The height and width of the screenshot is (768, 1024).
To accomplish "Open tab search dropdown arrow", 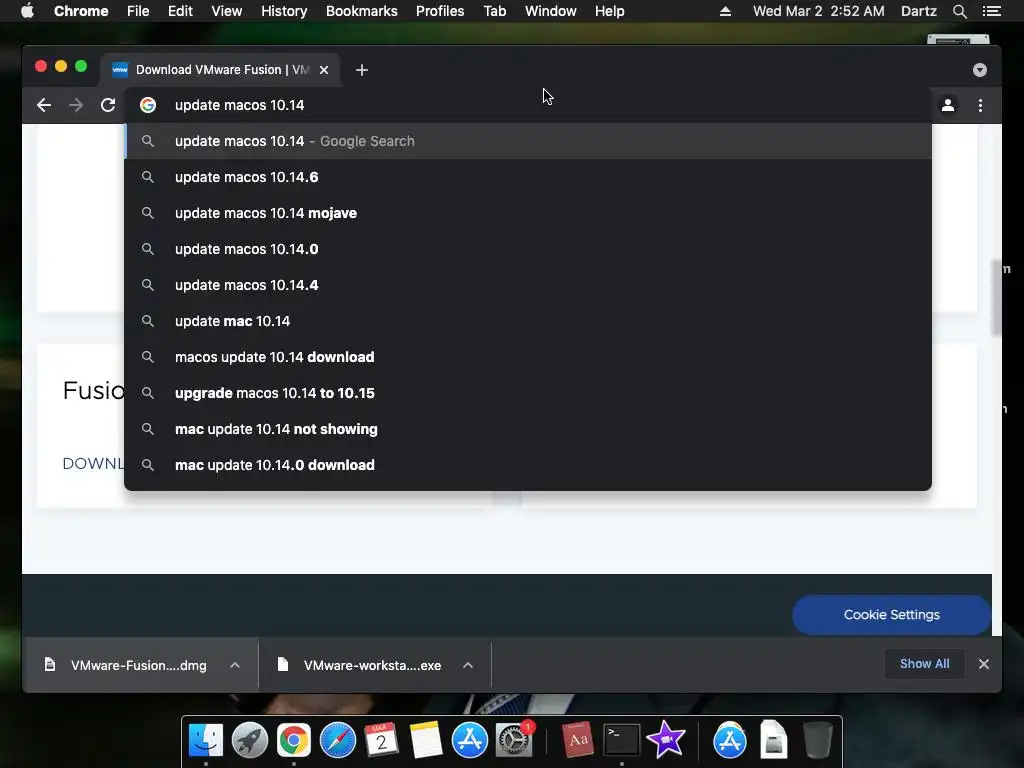I will [980, 70].
